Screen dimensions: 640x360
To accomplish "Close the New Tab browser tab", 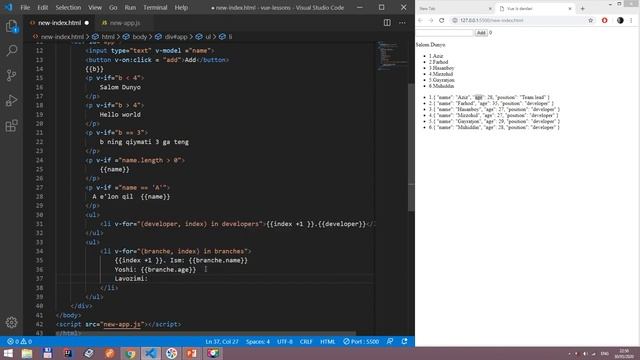I will click(490, 9).
